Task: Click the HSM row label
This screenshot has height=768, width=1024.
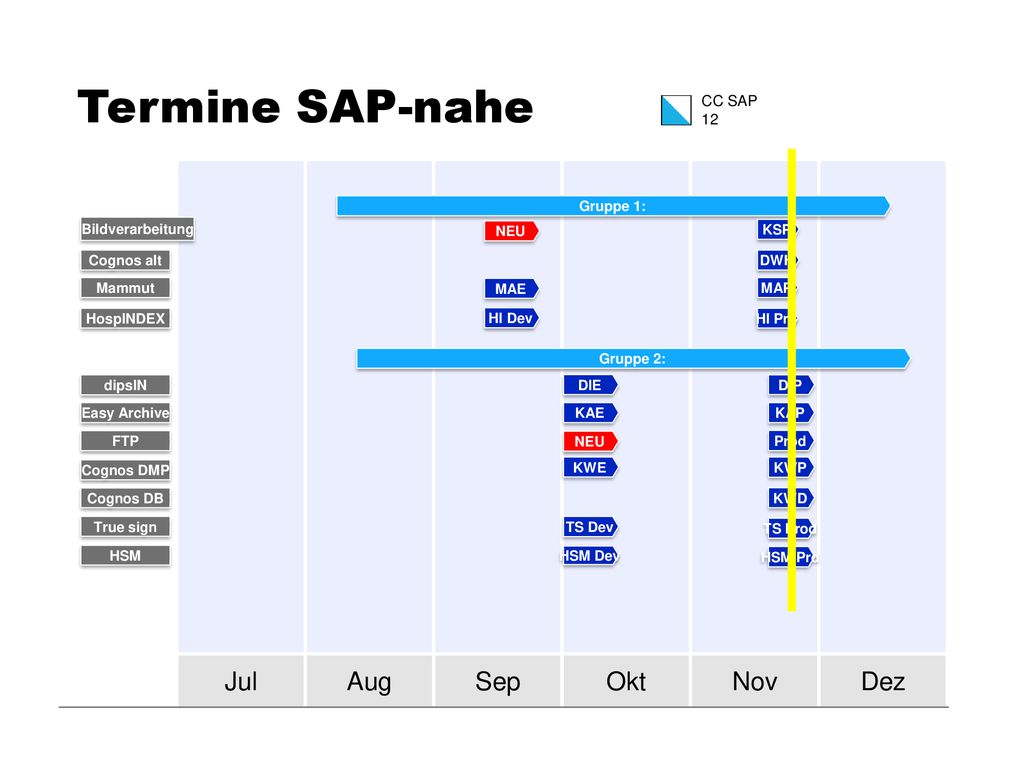Action: [x=125, y=556]
